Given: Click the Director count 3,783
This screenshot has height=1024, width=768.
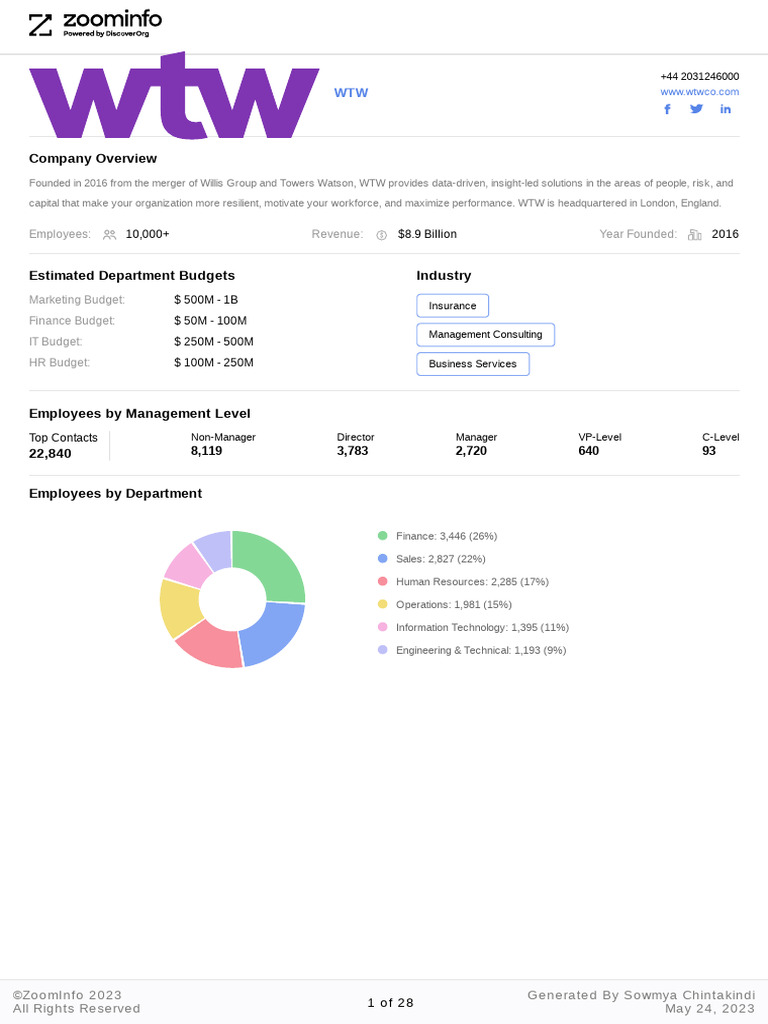Looking at the screenshot, I should [x=353, y=451].
